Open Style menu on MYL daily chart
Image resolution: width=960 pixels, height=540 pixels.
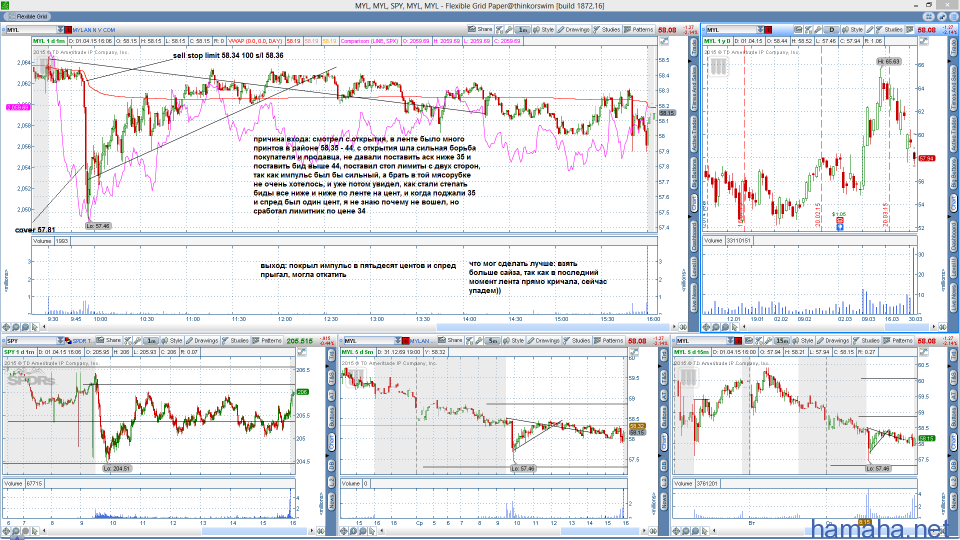click(853, 29)
